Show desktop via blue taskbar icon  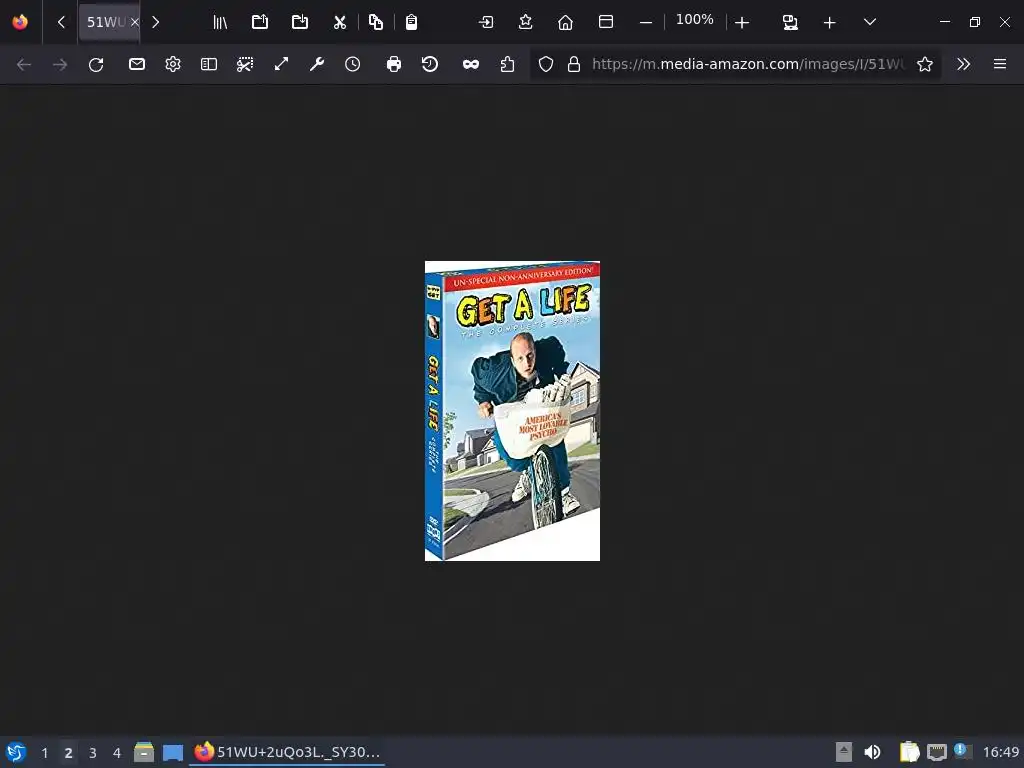click(x=172, y=753)
